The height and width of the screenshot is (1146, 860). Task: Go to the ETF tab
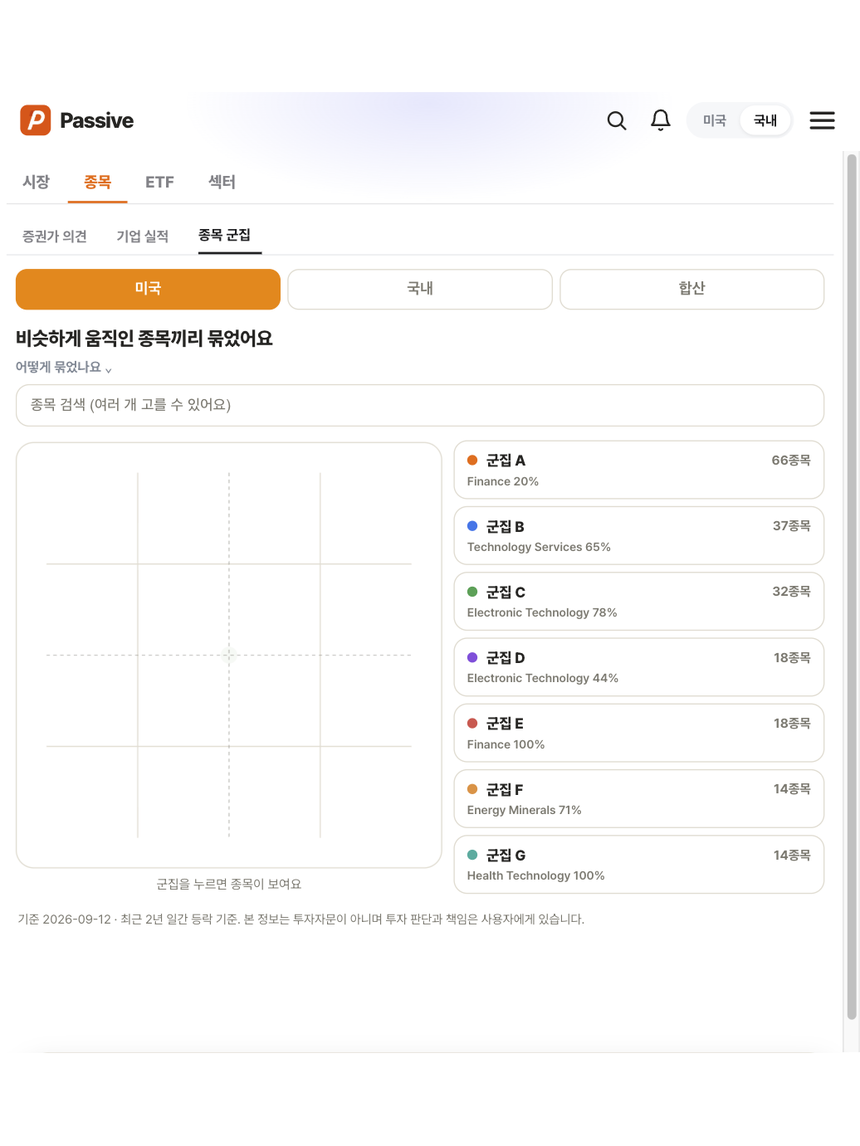(x=159, y=182)
